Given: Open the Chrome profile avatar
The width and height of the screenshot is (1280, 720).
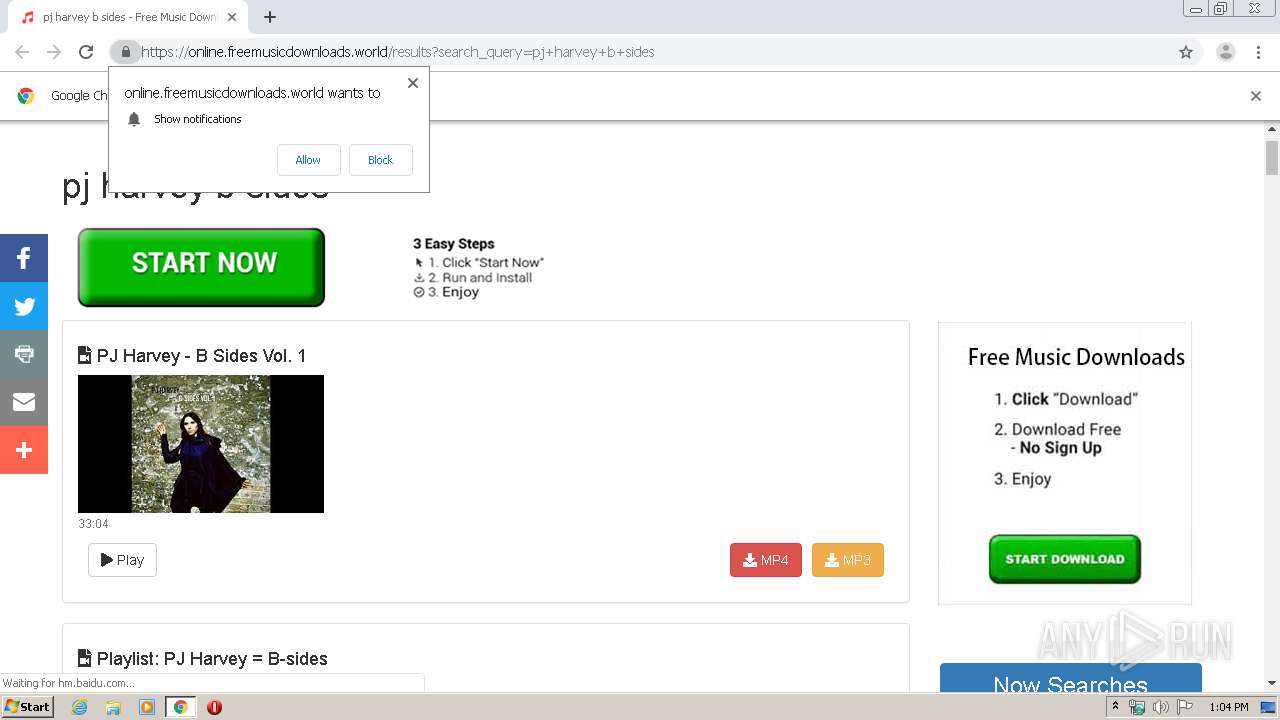Looking at the screenshot, I should (x=1226, y=52).
